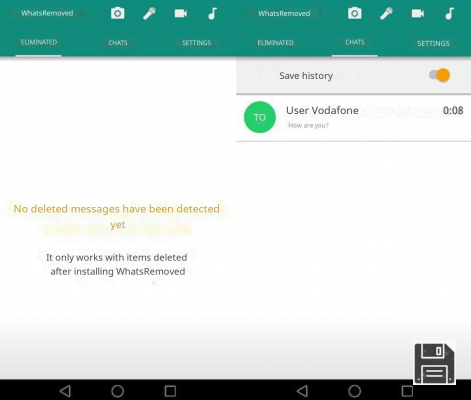The width and height of the screenshot is (471, 400).
Task: Open the User Vodafone chat
Action: (x=354, y=118)
